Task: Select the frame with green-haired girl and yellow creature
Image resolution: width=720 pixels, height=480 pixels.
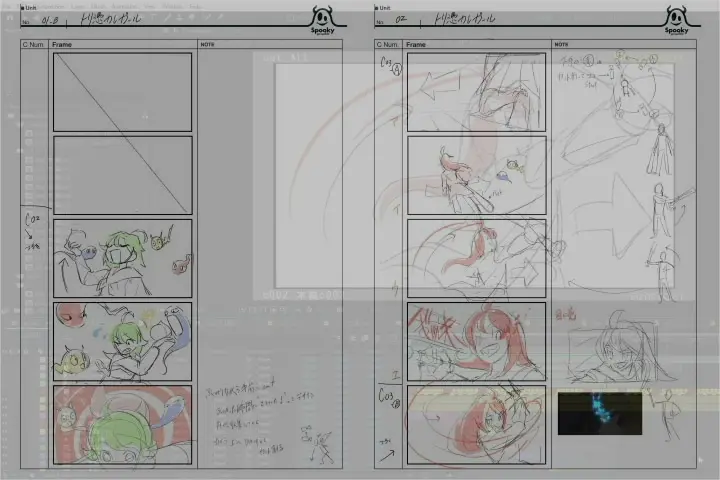Action: (x=123, y=342)
